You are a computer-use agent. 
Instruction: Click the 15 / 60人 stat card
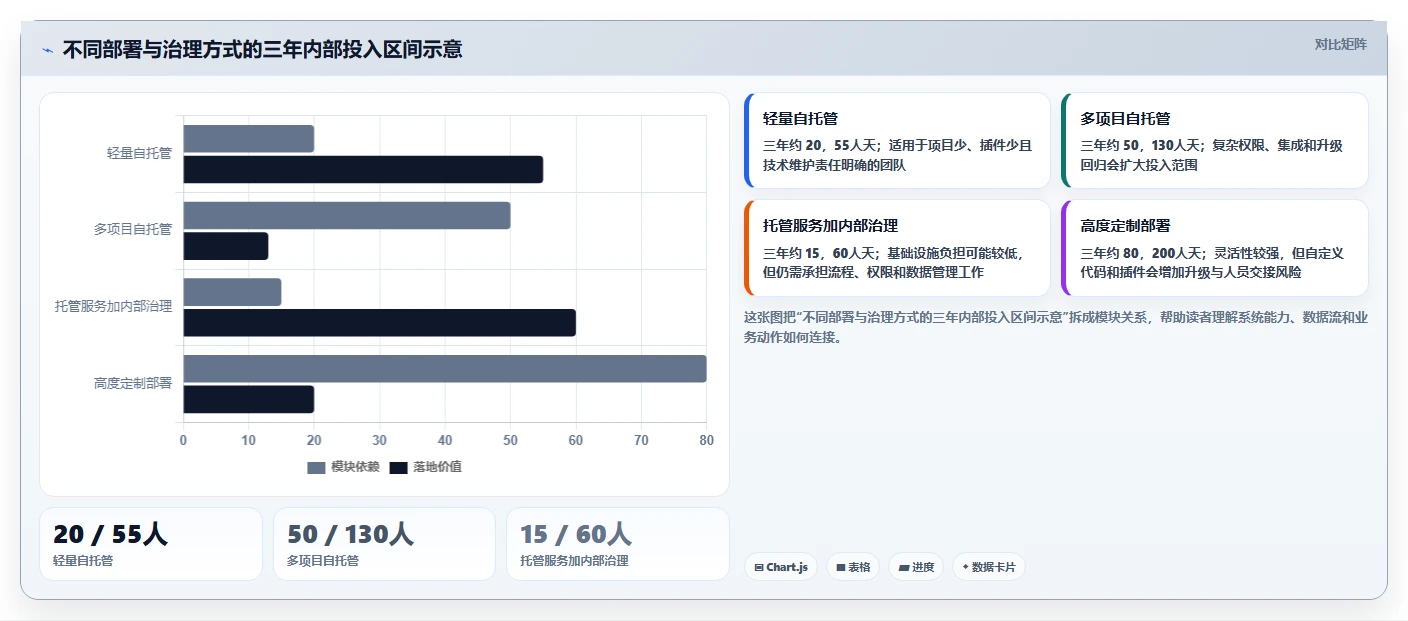click(618, 544)
